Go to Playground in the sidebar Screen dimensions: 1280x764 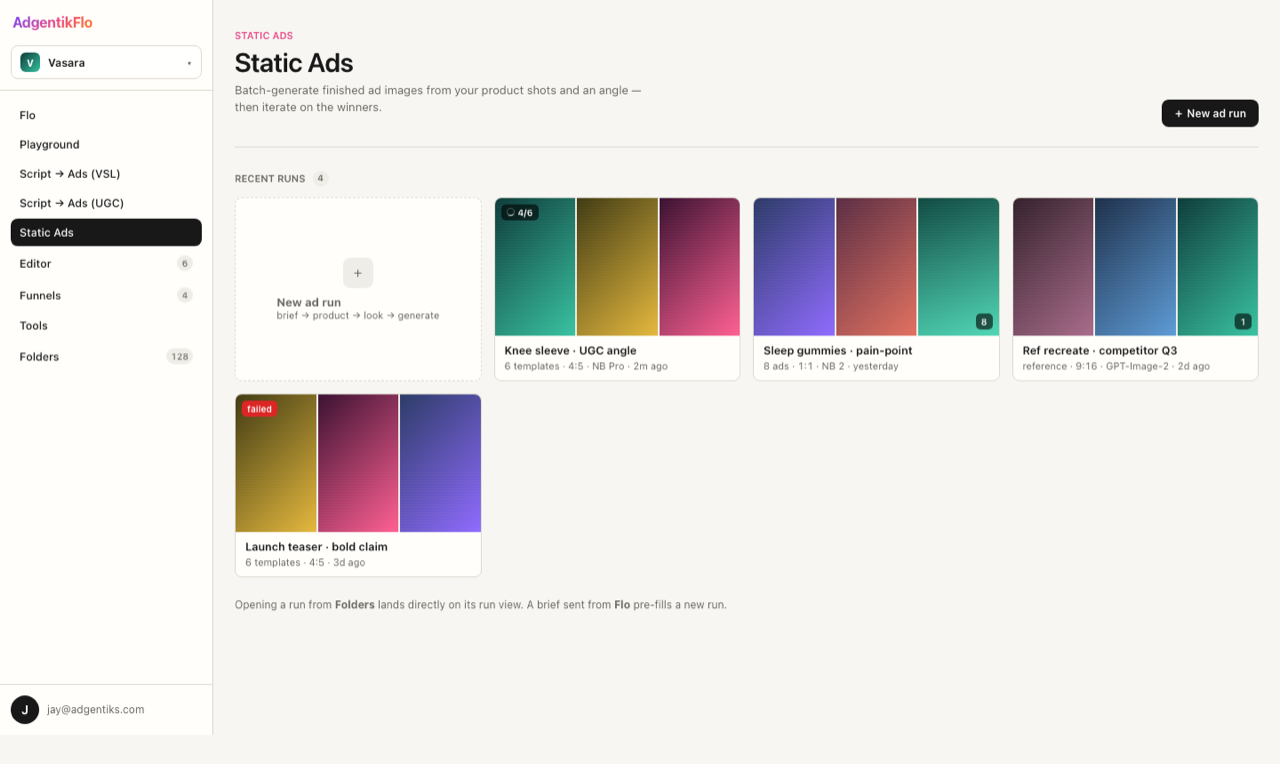(106, 144)
